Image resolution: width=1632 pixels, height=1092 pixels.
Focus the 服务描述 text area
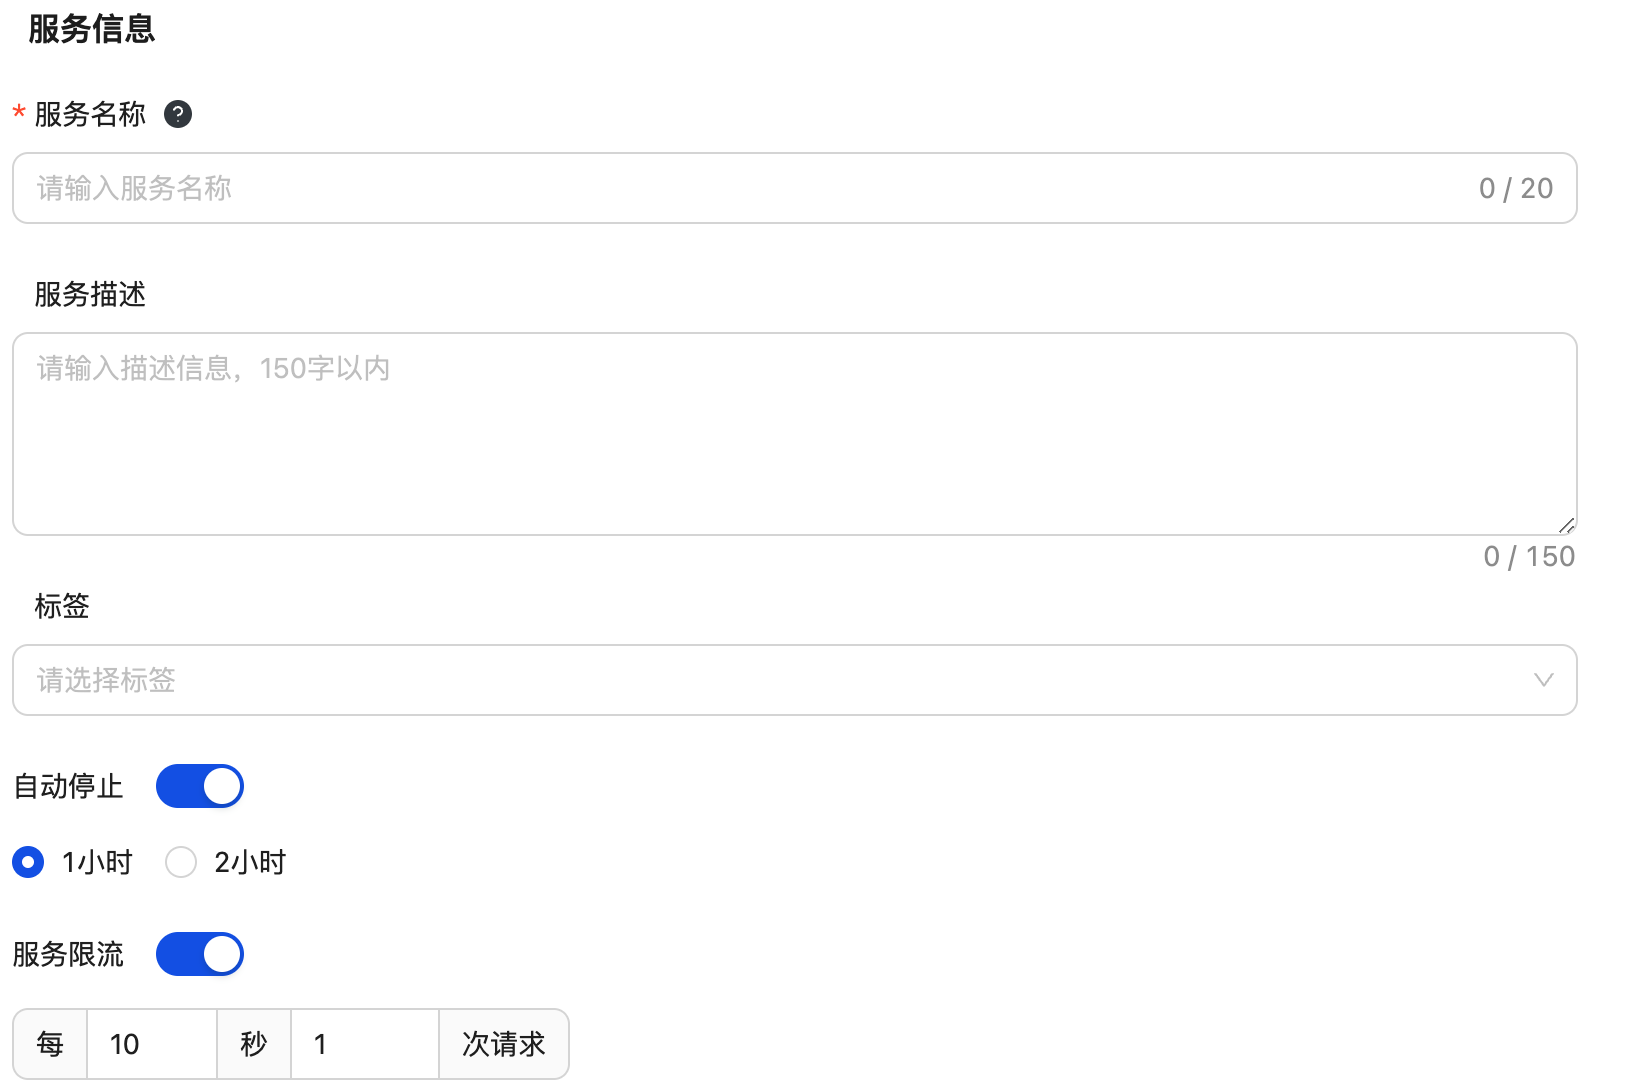(794, 434)
